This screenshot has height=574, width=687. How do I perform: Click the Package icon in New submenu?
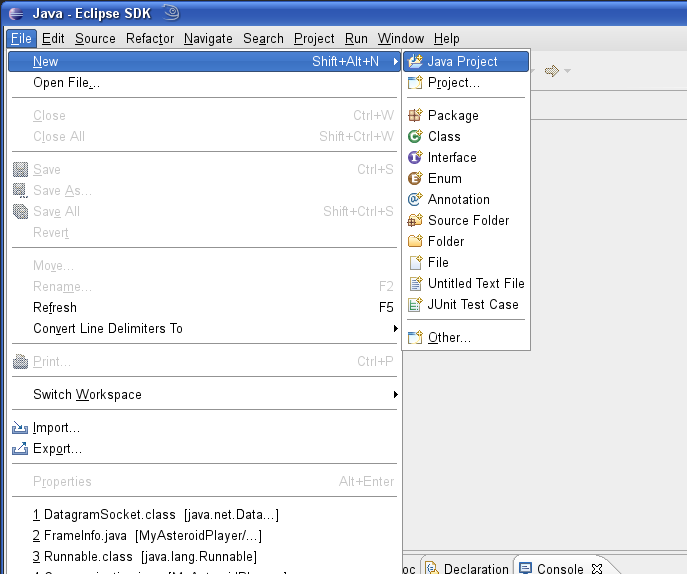(x=415, y=115)
